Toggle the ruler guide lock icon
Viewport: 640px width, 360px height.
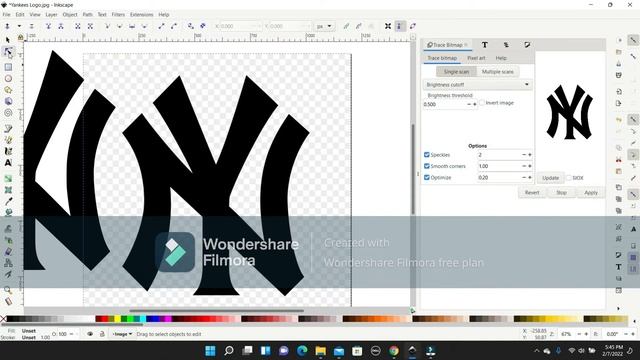click(x=20, y=38)
